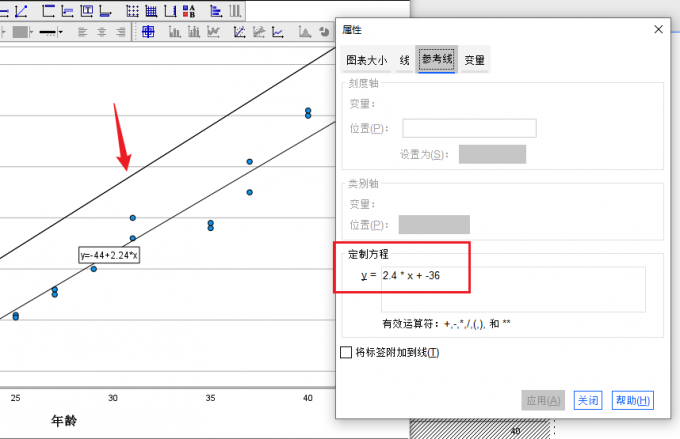Image resolution: width=680 pixels, height=439 pixels.
Task: Align text left icon
Action: click(x=82, y=32)
